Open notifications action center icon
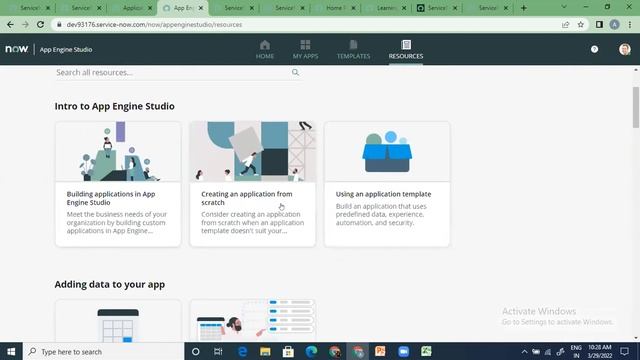The image size is (640, 360). click(624, 351)
